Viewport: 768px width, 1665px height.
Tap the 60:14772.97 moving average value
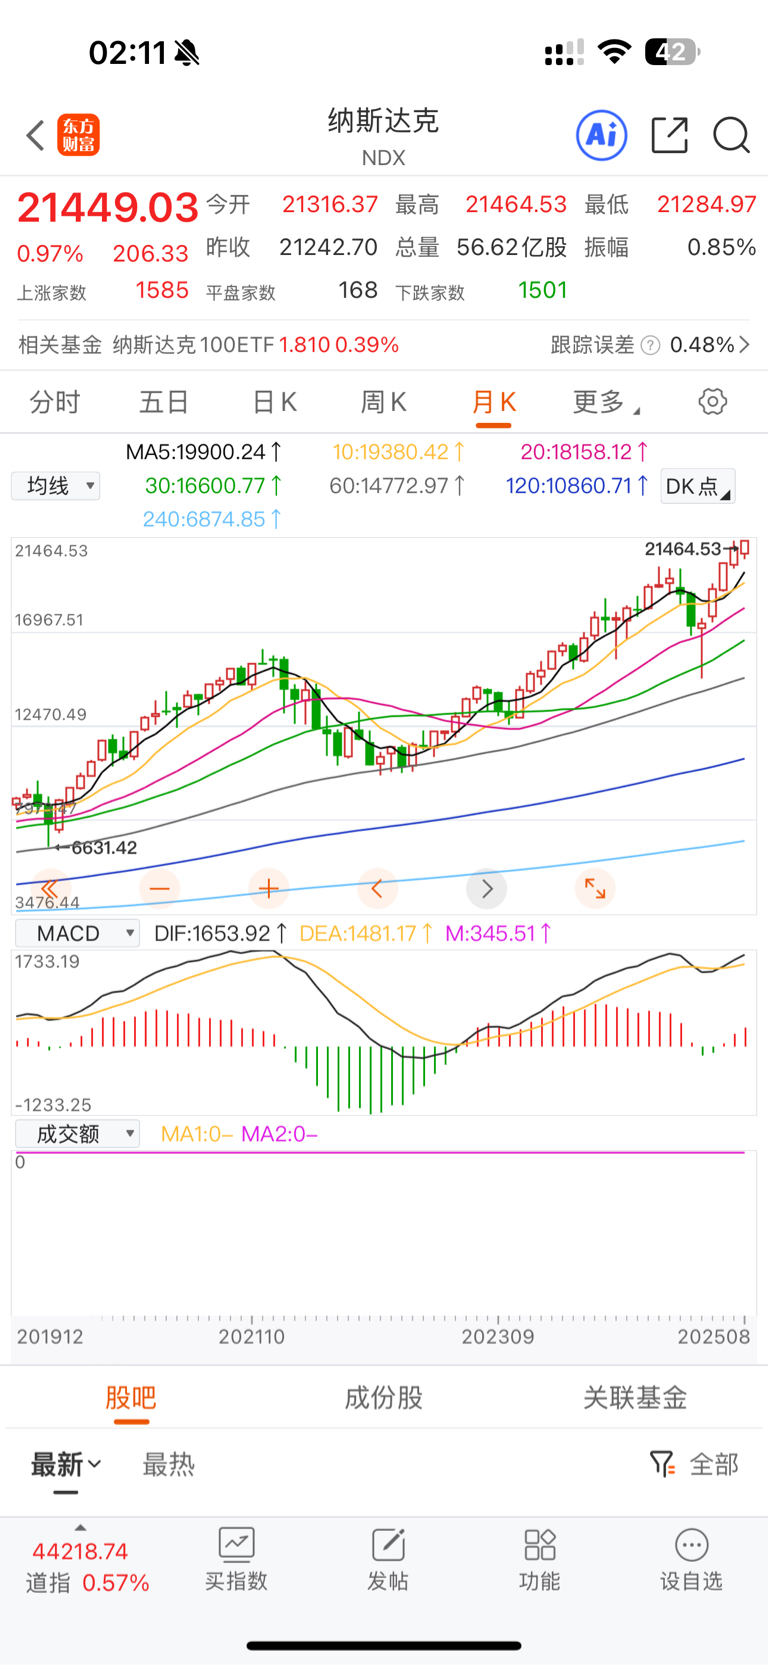point(397,486)
